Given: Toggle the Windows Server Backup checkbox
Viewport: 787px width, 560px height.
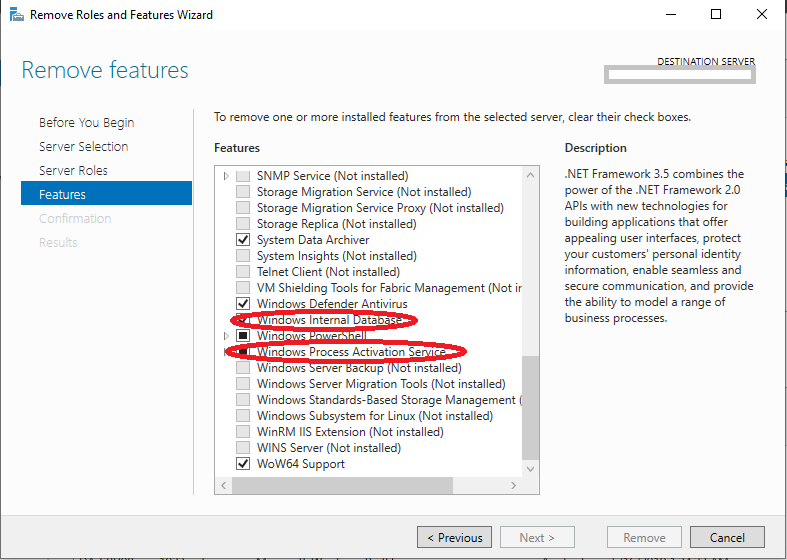Looking at the screenshot, I should [243, 368].
